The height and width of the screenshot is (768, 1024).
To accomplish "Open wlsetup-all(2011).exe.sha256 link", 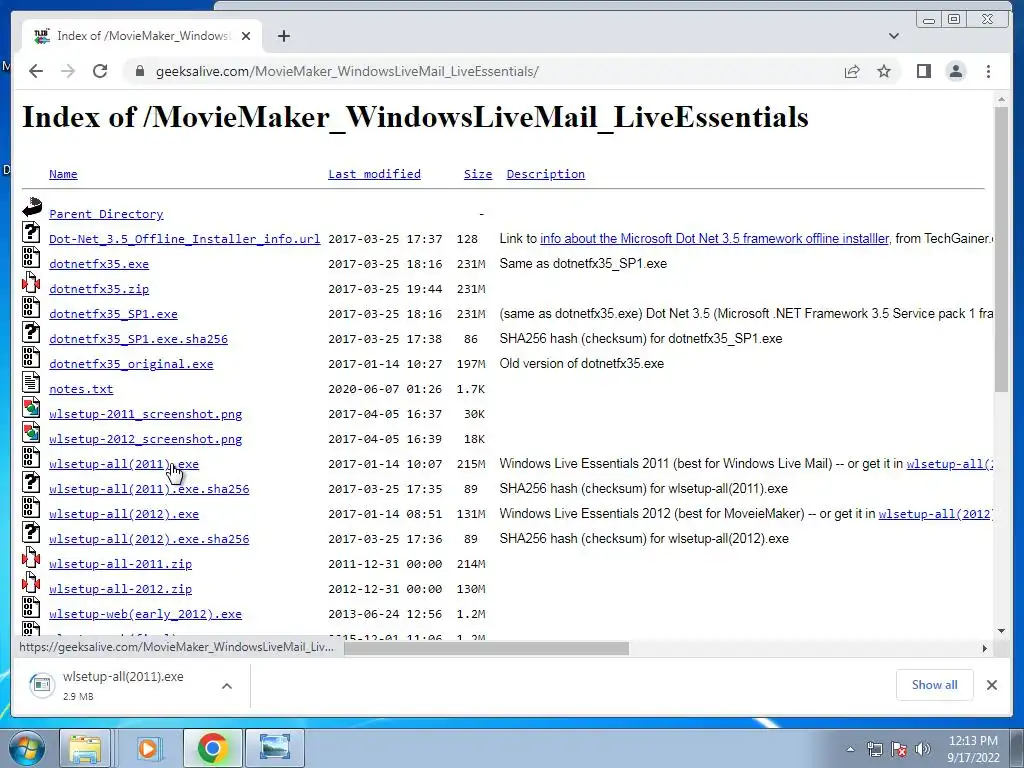I will click(x=149, y=489).
